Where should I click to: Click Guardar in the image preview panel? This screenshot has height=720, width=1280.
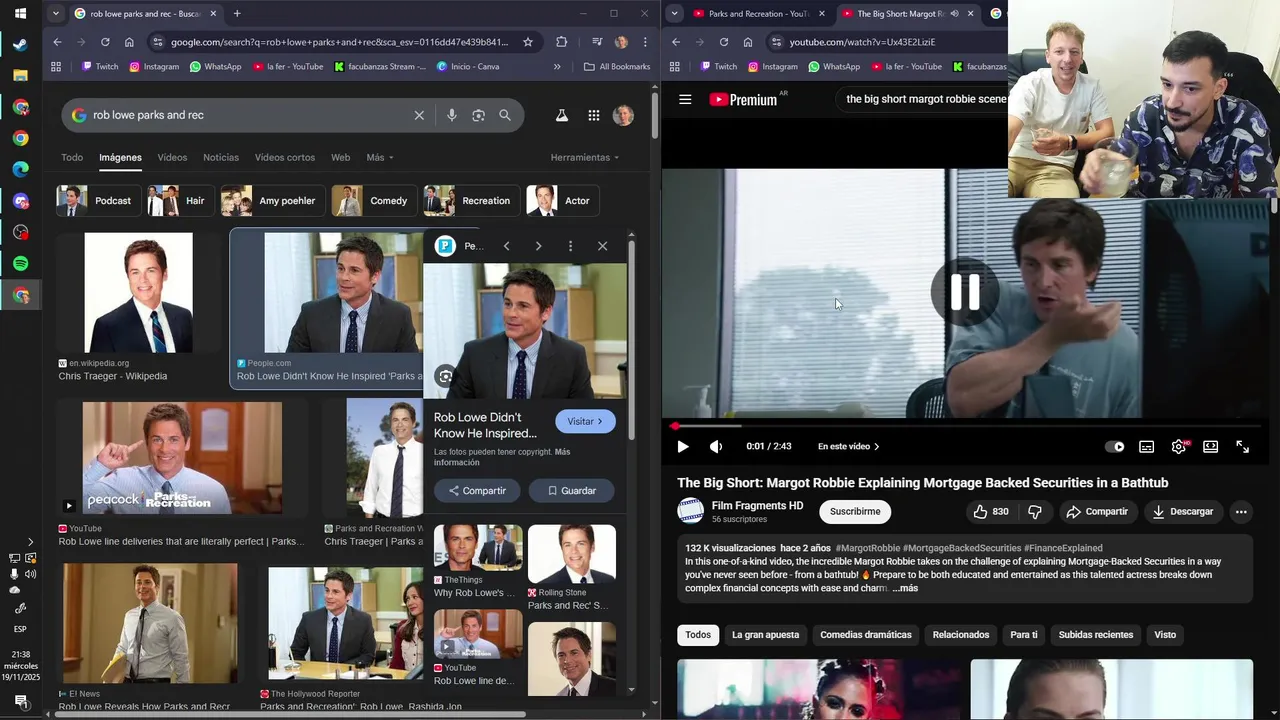[x=571, y=491]
